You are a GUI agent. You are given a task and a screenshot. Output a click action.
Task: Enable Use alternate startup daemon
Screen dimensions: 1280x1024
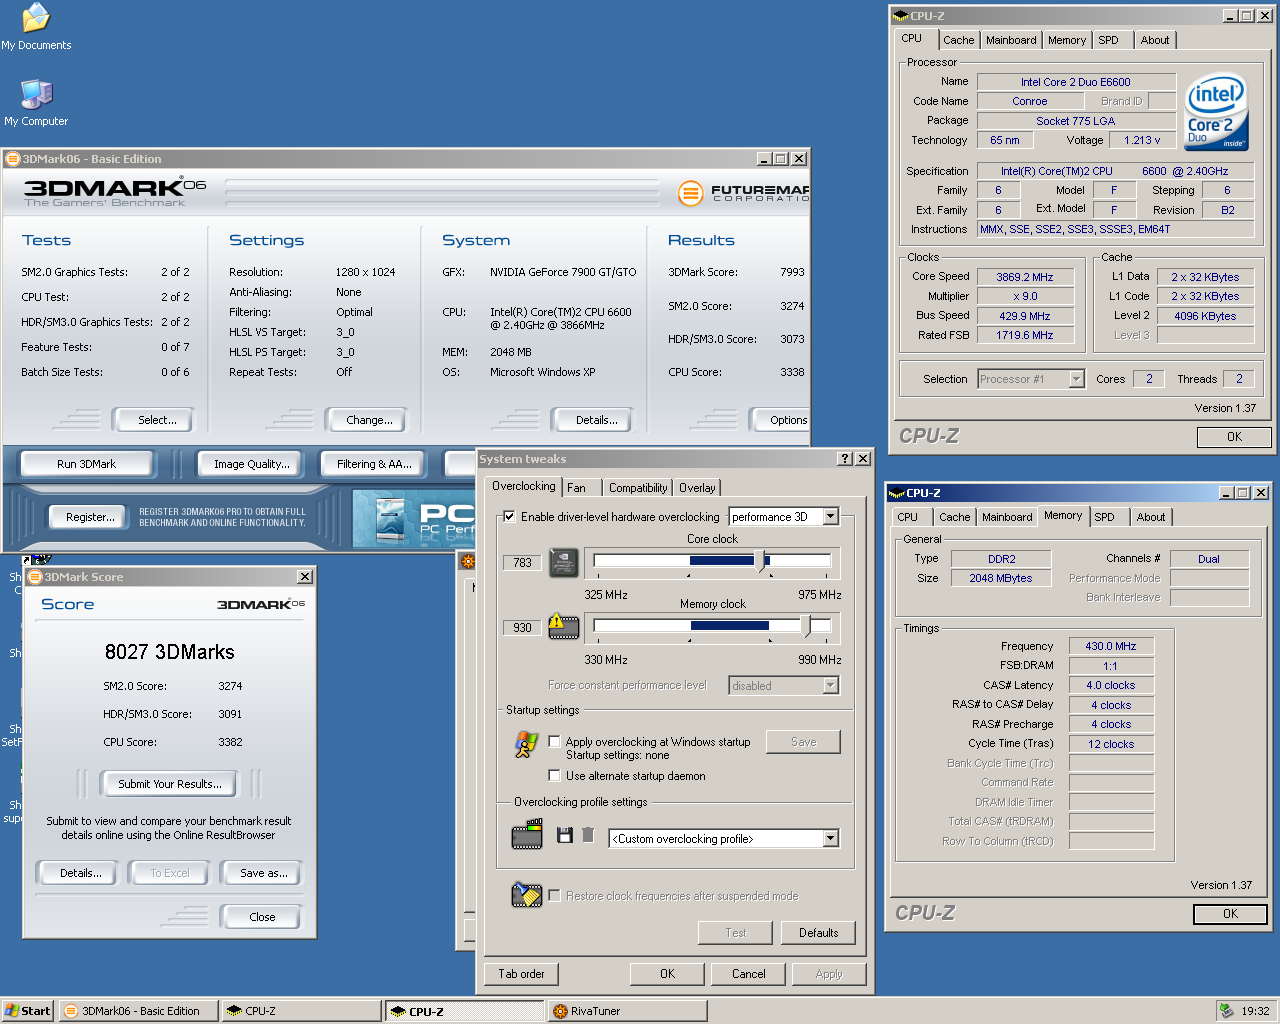(554, 776)
